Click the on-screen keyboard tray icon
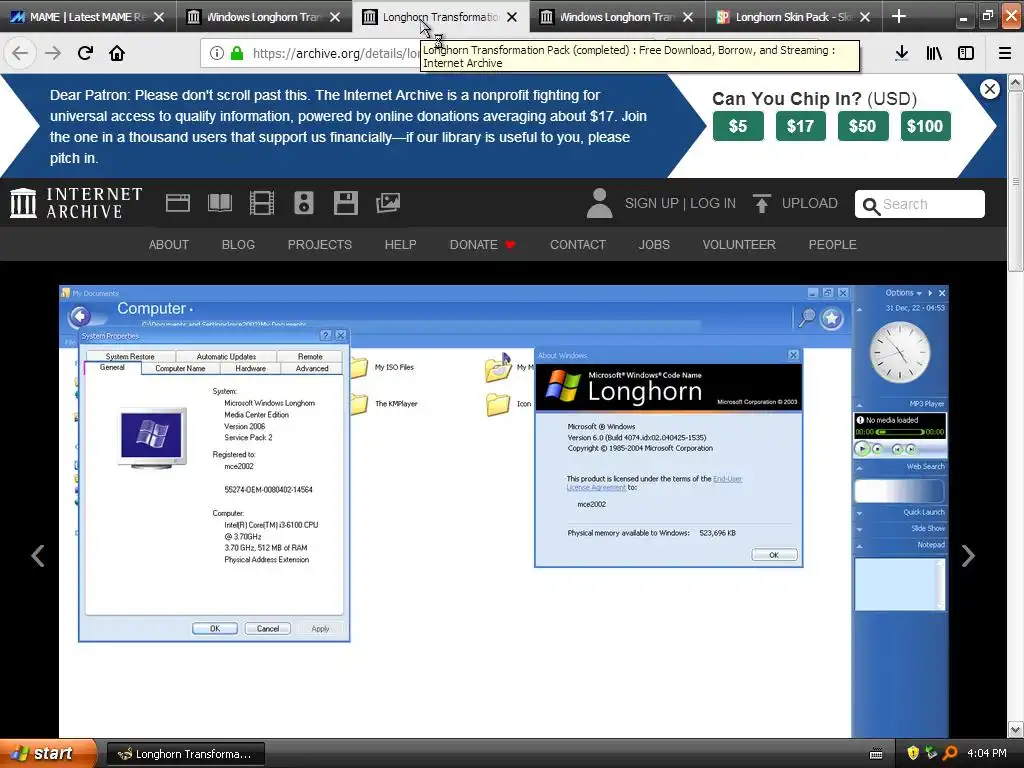Viewport: 1024px width, 768px height. tap(876, 754)
